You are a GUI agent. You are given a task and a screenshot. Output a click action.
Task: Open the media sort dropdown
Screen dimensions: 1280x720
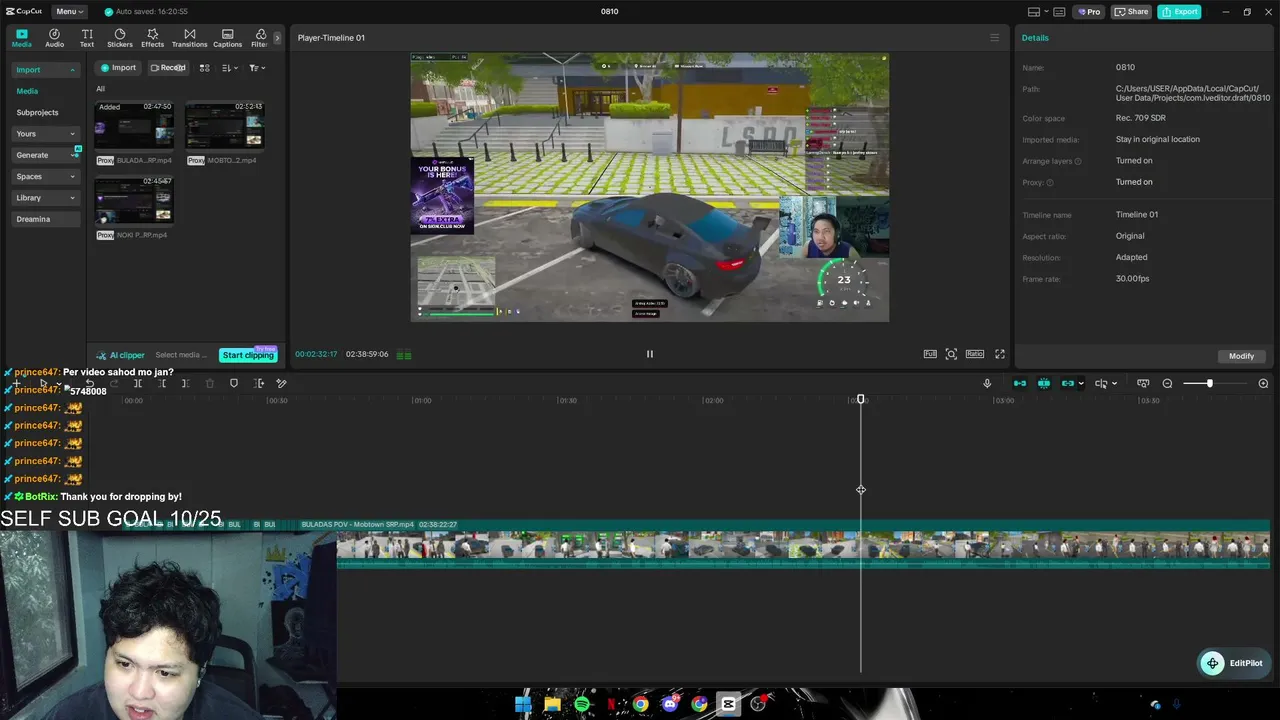click(230, 68)
